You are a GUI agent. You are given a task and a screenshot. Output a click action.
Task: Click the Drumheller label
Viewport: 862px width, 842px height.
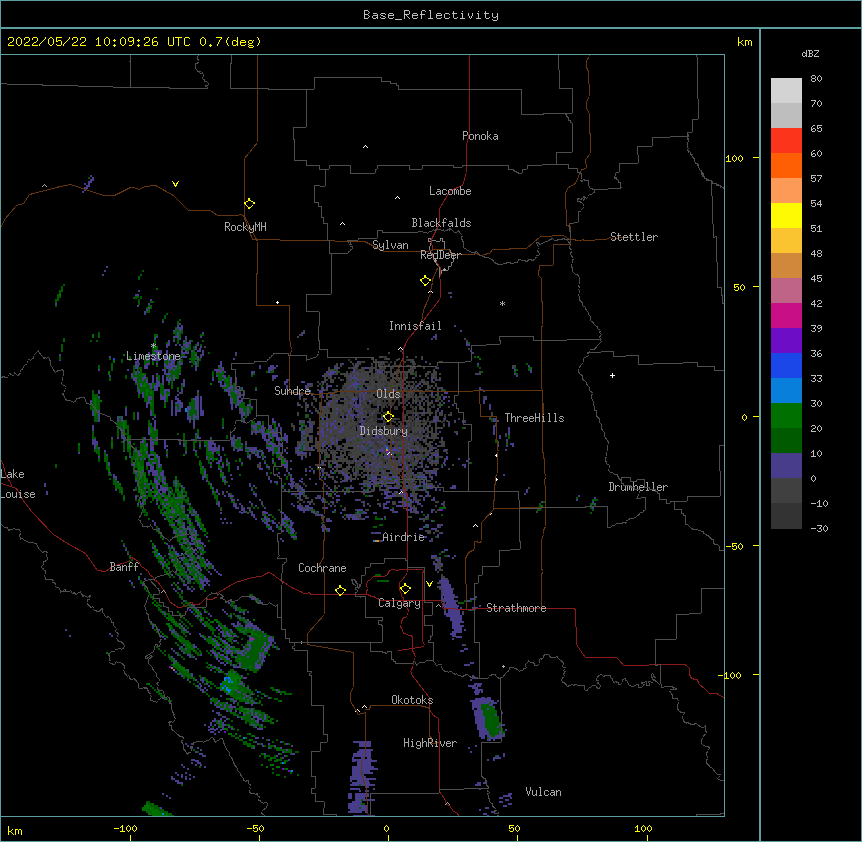pos(638,487)
